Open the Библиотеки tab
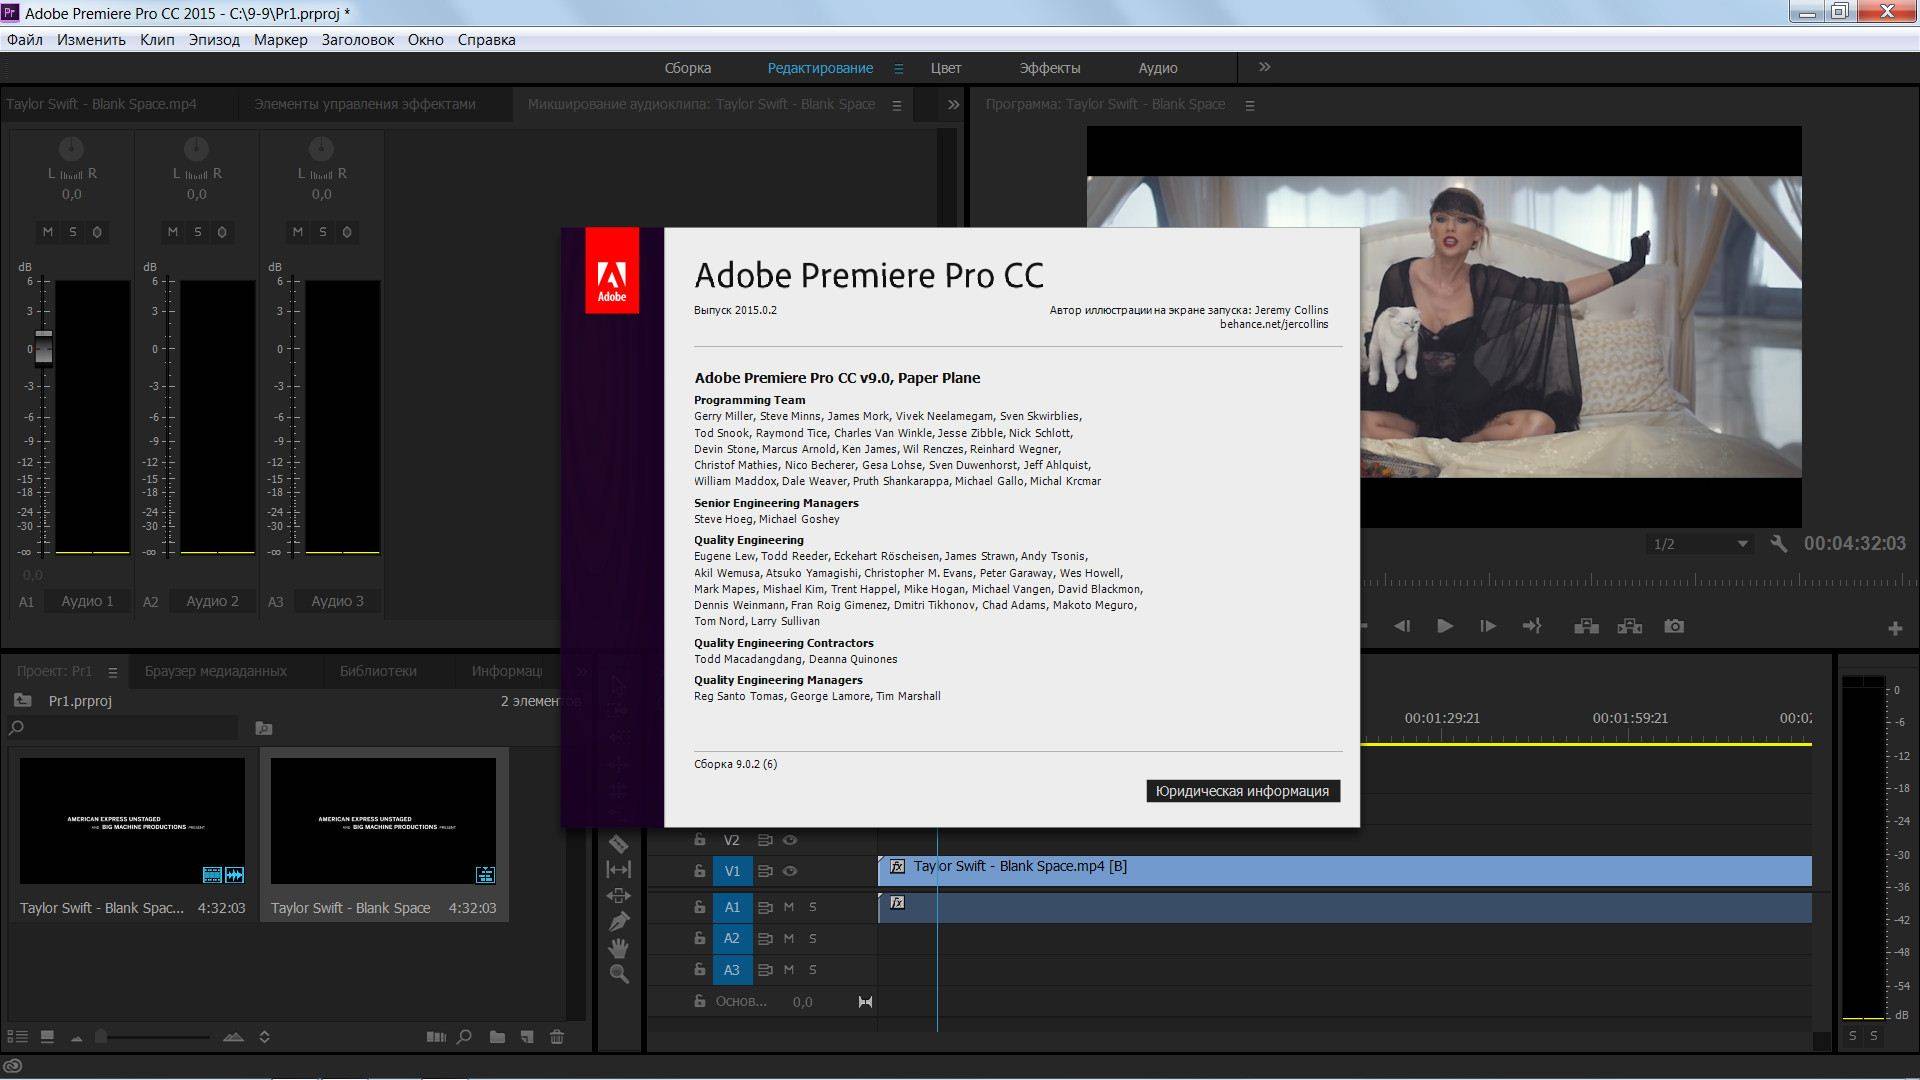This screenshot has width=1920, height=1080. pos(378,671)
